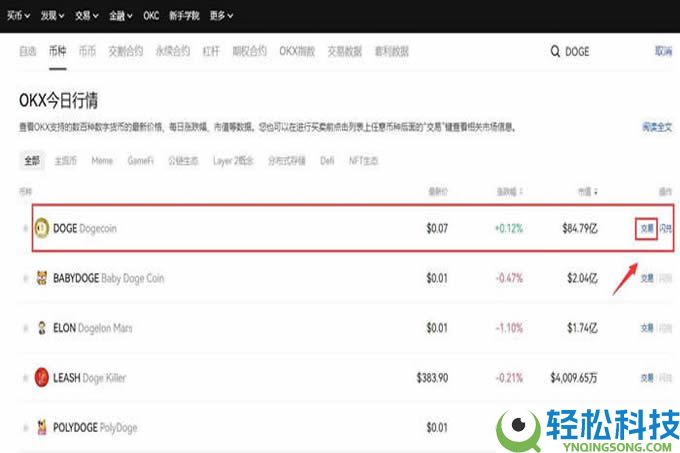Toggle favorite star for BABYDOGE row
The width and height of the screenshot is (680, 453).
click(25, 278)
